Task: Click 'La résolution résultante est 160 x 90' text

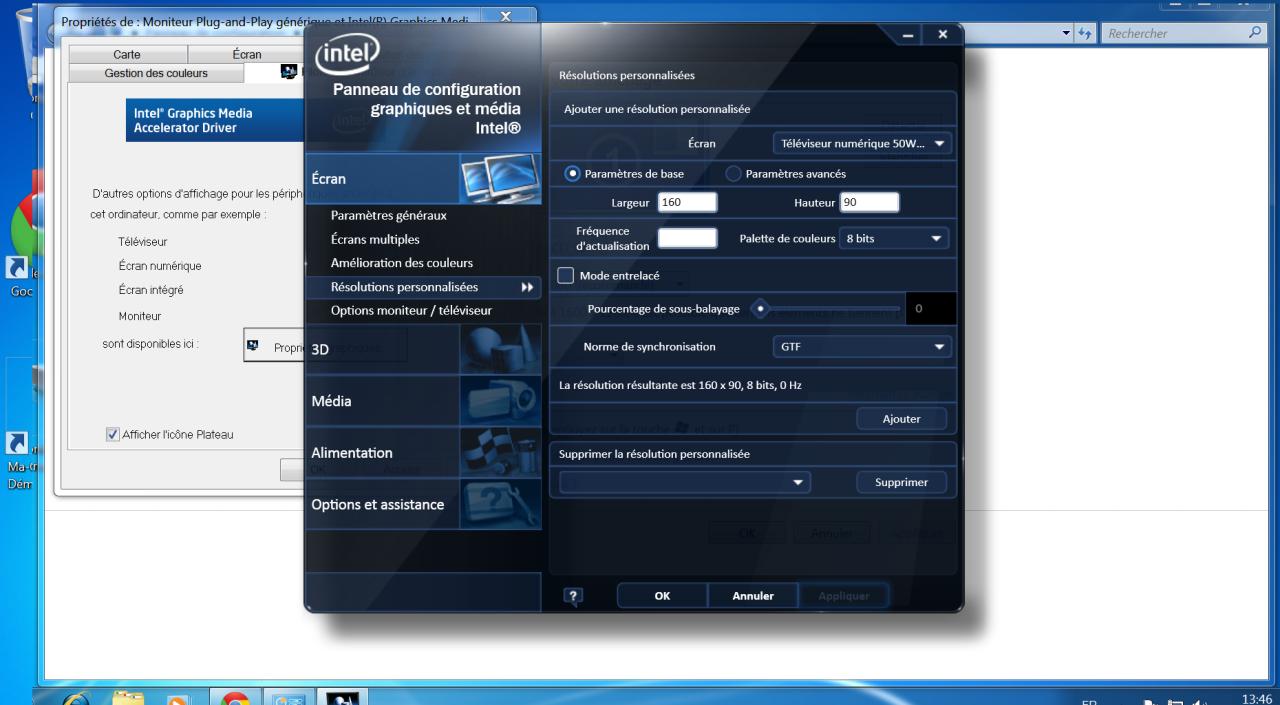Action: (680, 385)
